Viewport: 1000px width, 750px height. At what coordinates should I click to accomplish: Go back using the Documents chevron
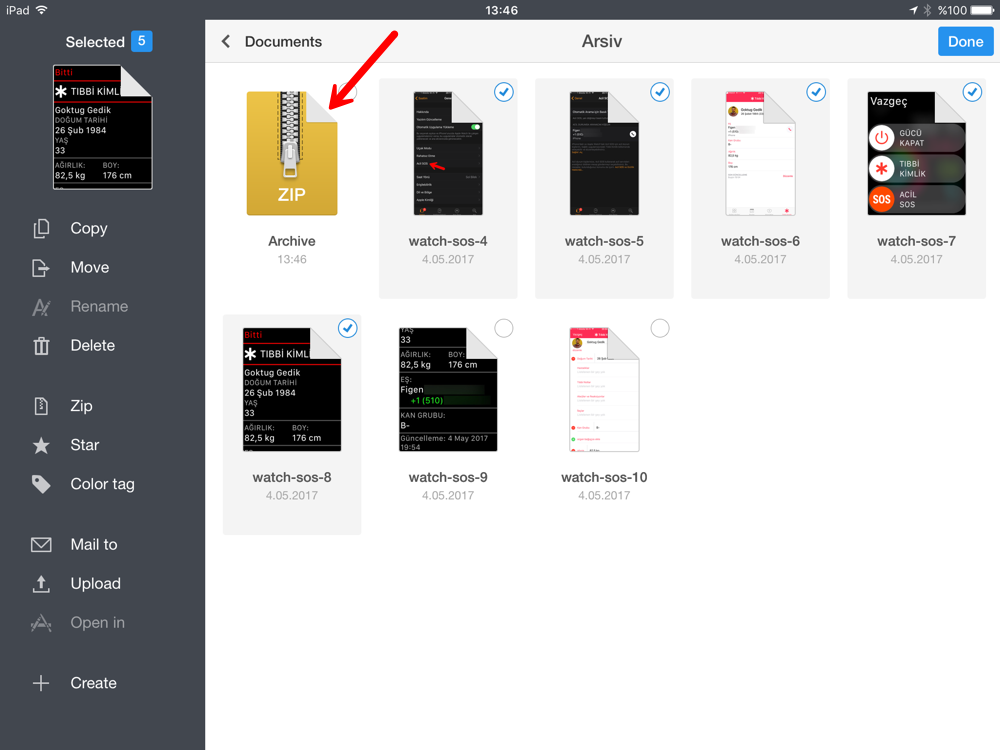226,42
